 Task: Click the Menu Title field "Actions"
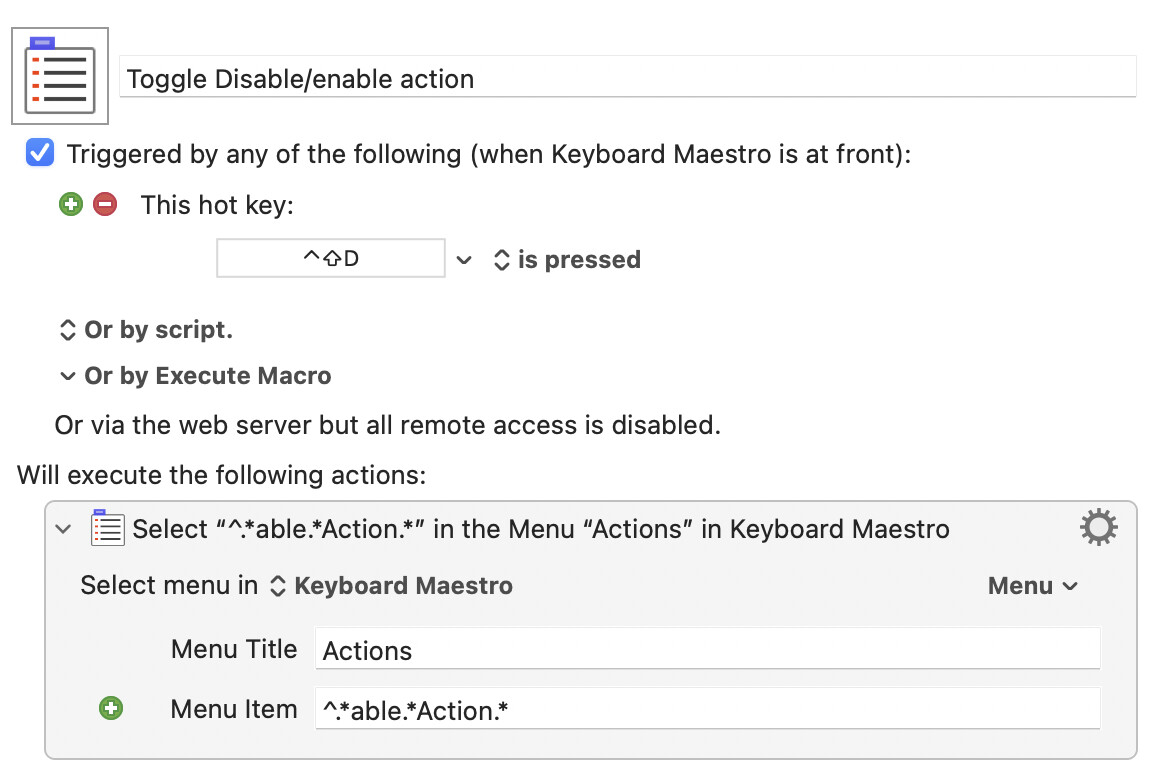coord(707,650)
